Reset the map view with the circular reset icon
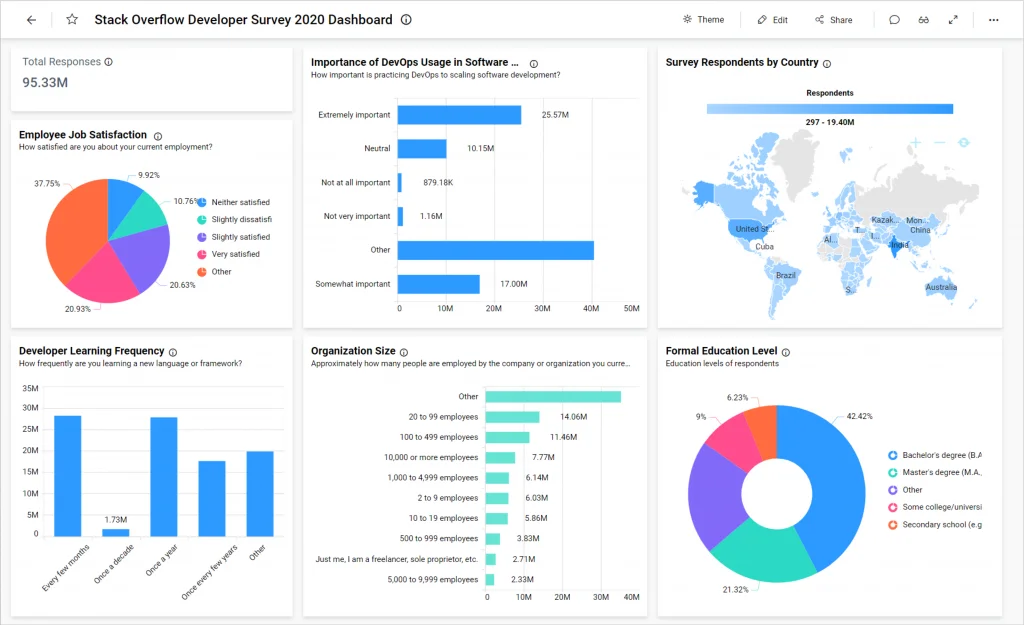 point(961,143)
